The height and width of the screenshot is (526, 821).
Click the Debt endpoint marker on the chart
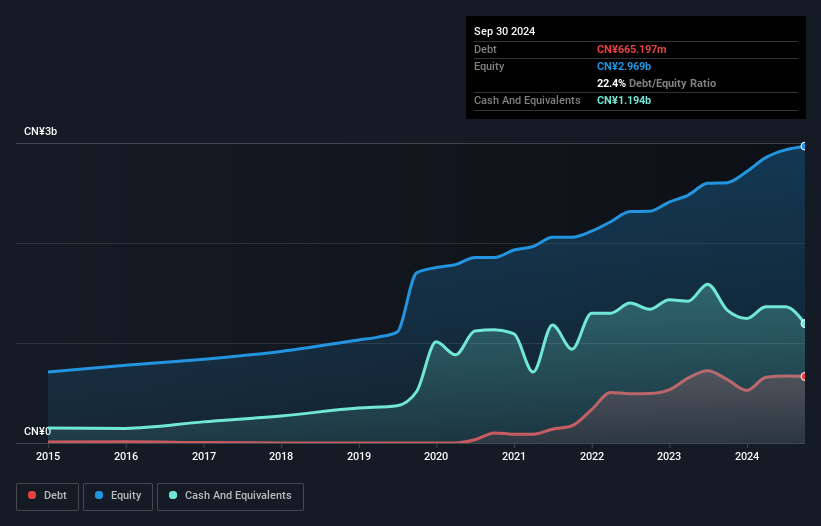pos(804,377)
